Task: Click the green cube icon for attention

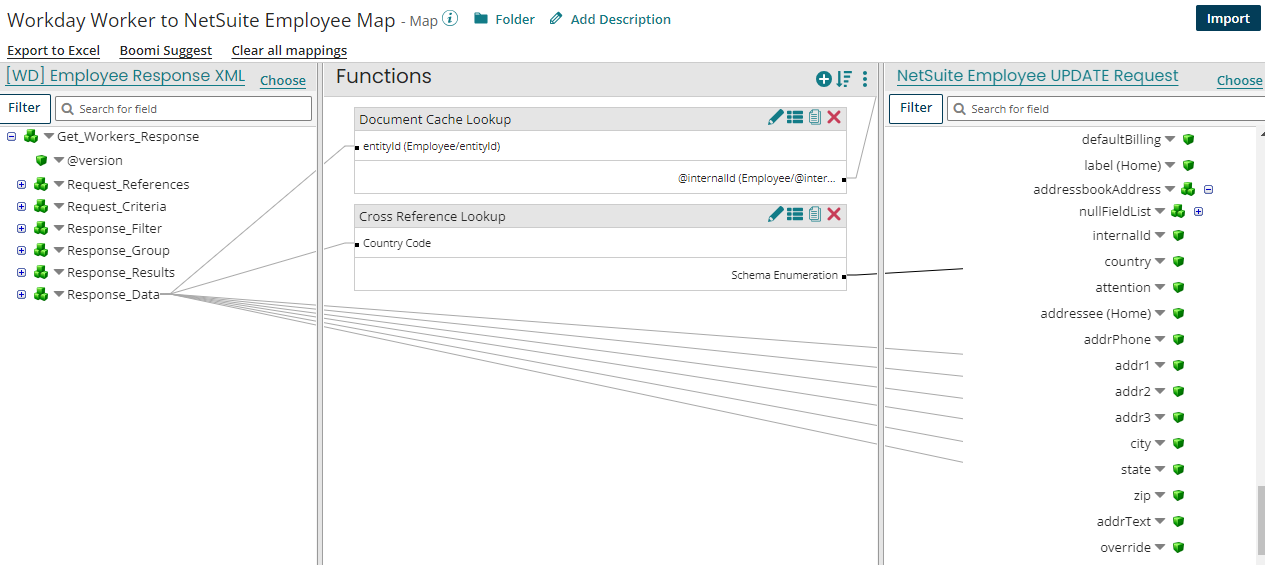Action: point(1178,287)
